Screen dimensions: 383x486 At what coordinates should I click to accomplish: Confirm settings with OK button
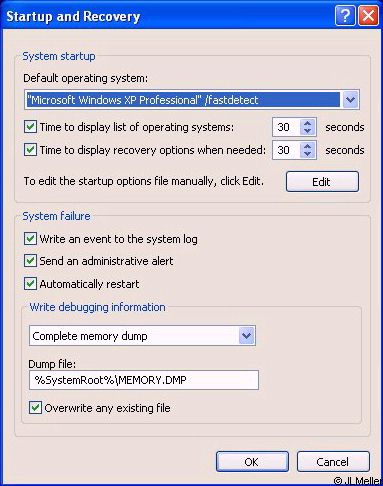click(x=252, y=462)
